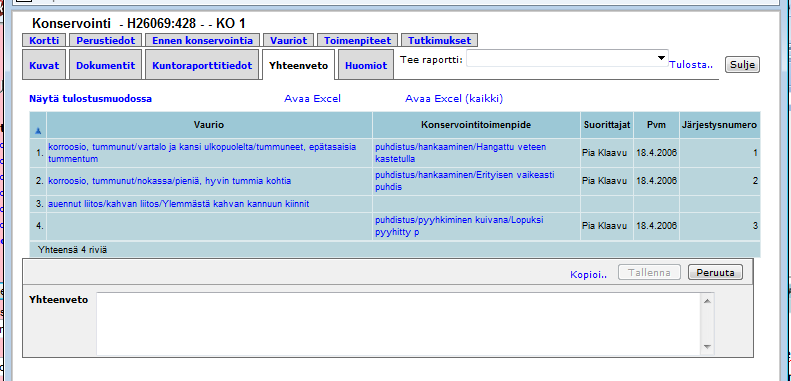Viewport: 791px width, 381px height.
Task: Switch to Kuvat tab
Action: pyautogui.click(x=44, y=65)
